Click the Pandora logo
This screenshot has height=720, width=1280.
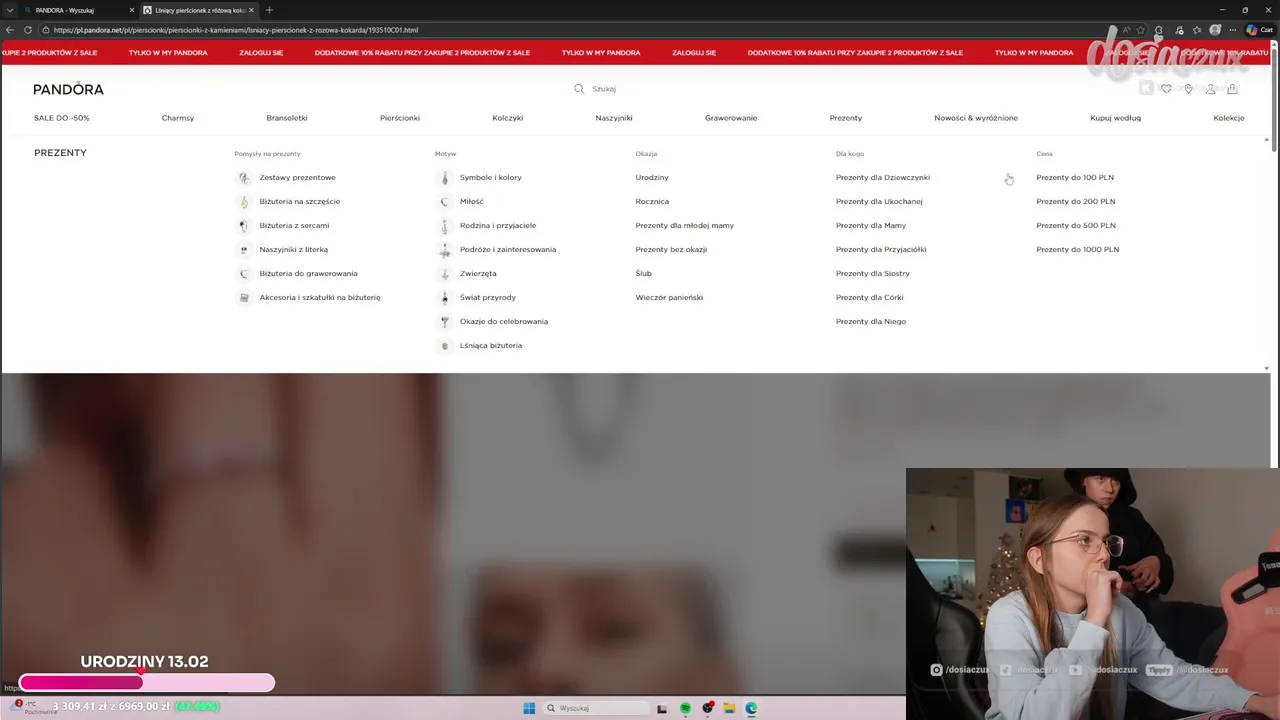click(68, 89)
